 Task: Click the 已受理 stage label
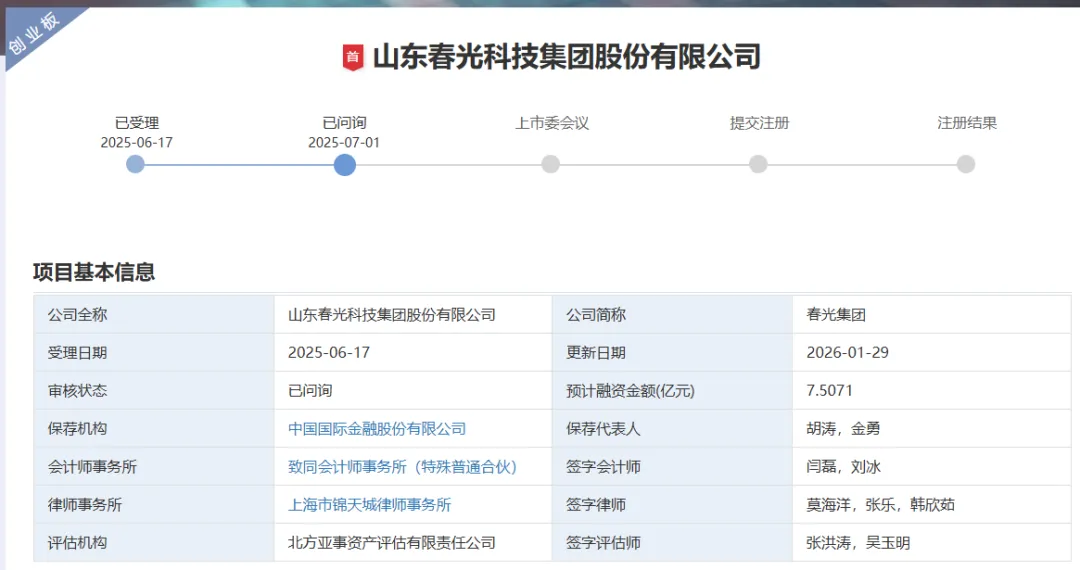coord(136,123)
